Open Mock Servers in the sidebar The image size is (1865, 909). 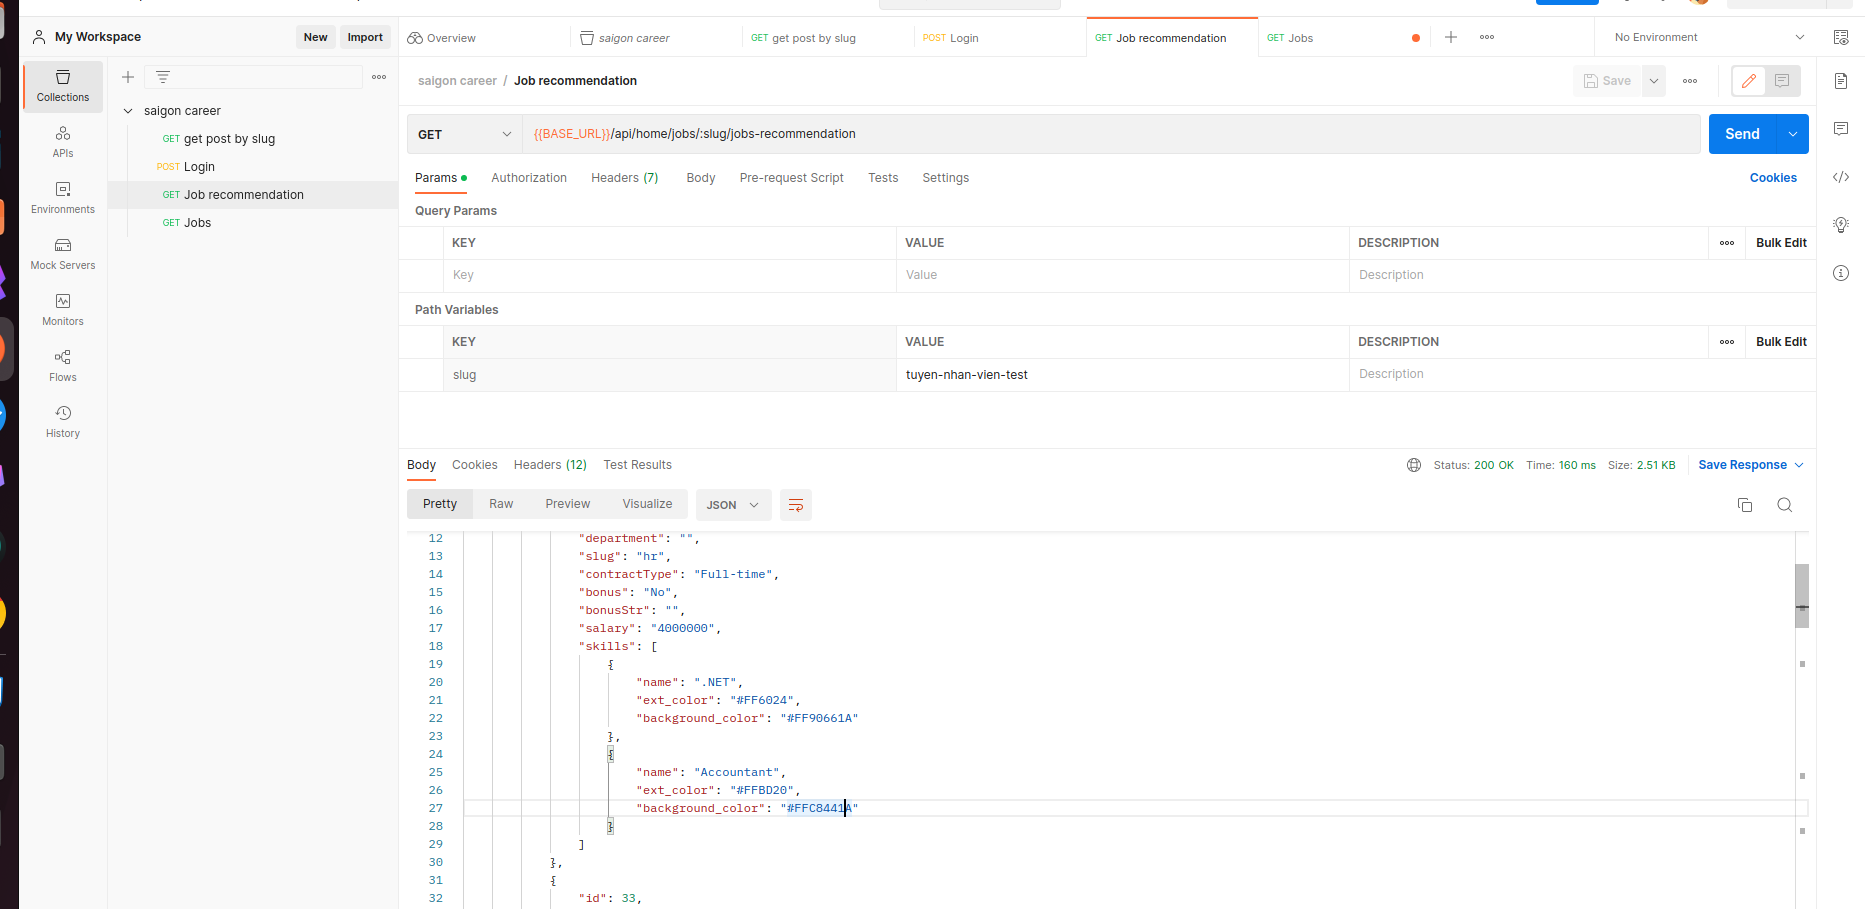63,254
